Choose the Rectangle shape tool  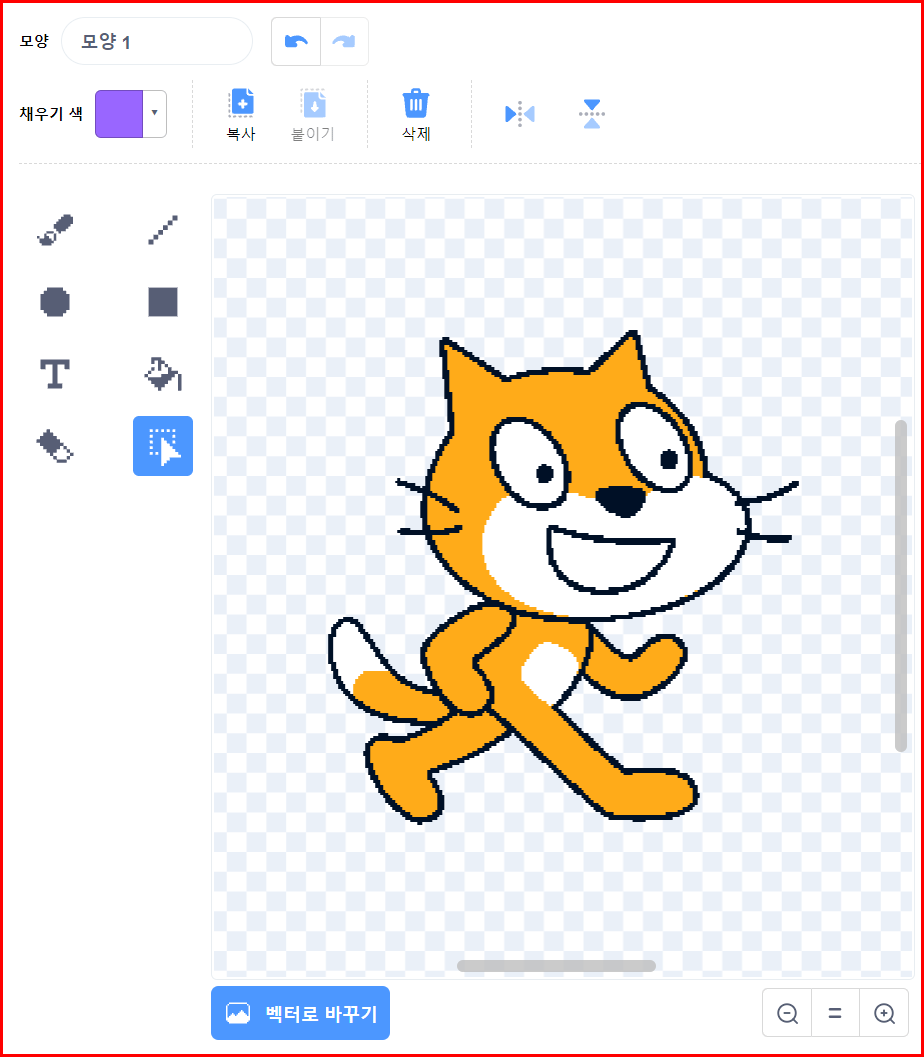point(163,302)
